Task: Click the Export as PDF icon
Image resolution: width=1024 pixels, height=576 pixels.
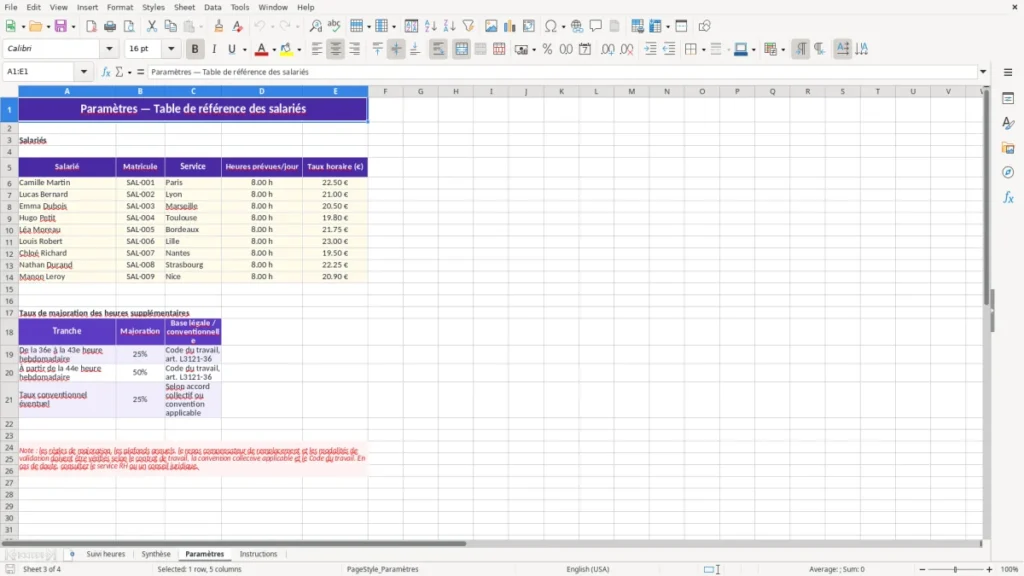Action: [x=91, y=26]
